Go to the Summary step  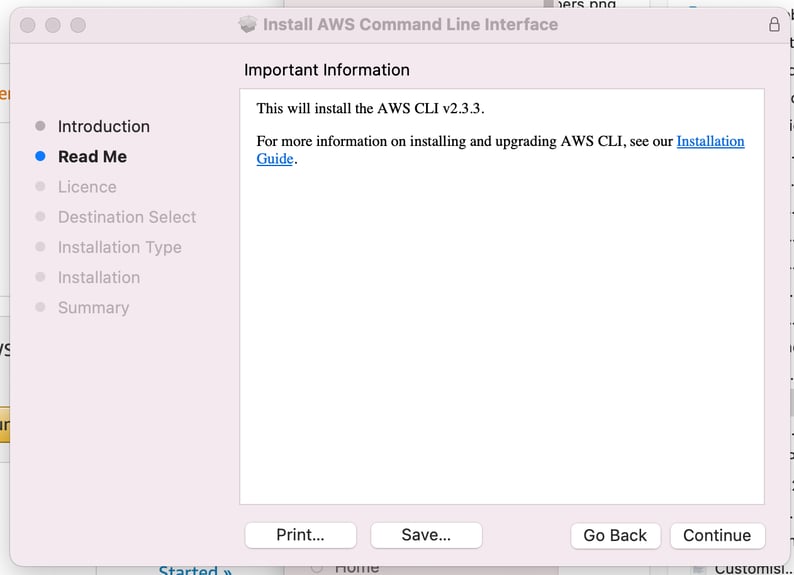click(93, 307)
